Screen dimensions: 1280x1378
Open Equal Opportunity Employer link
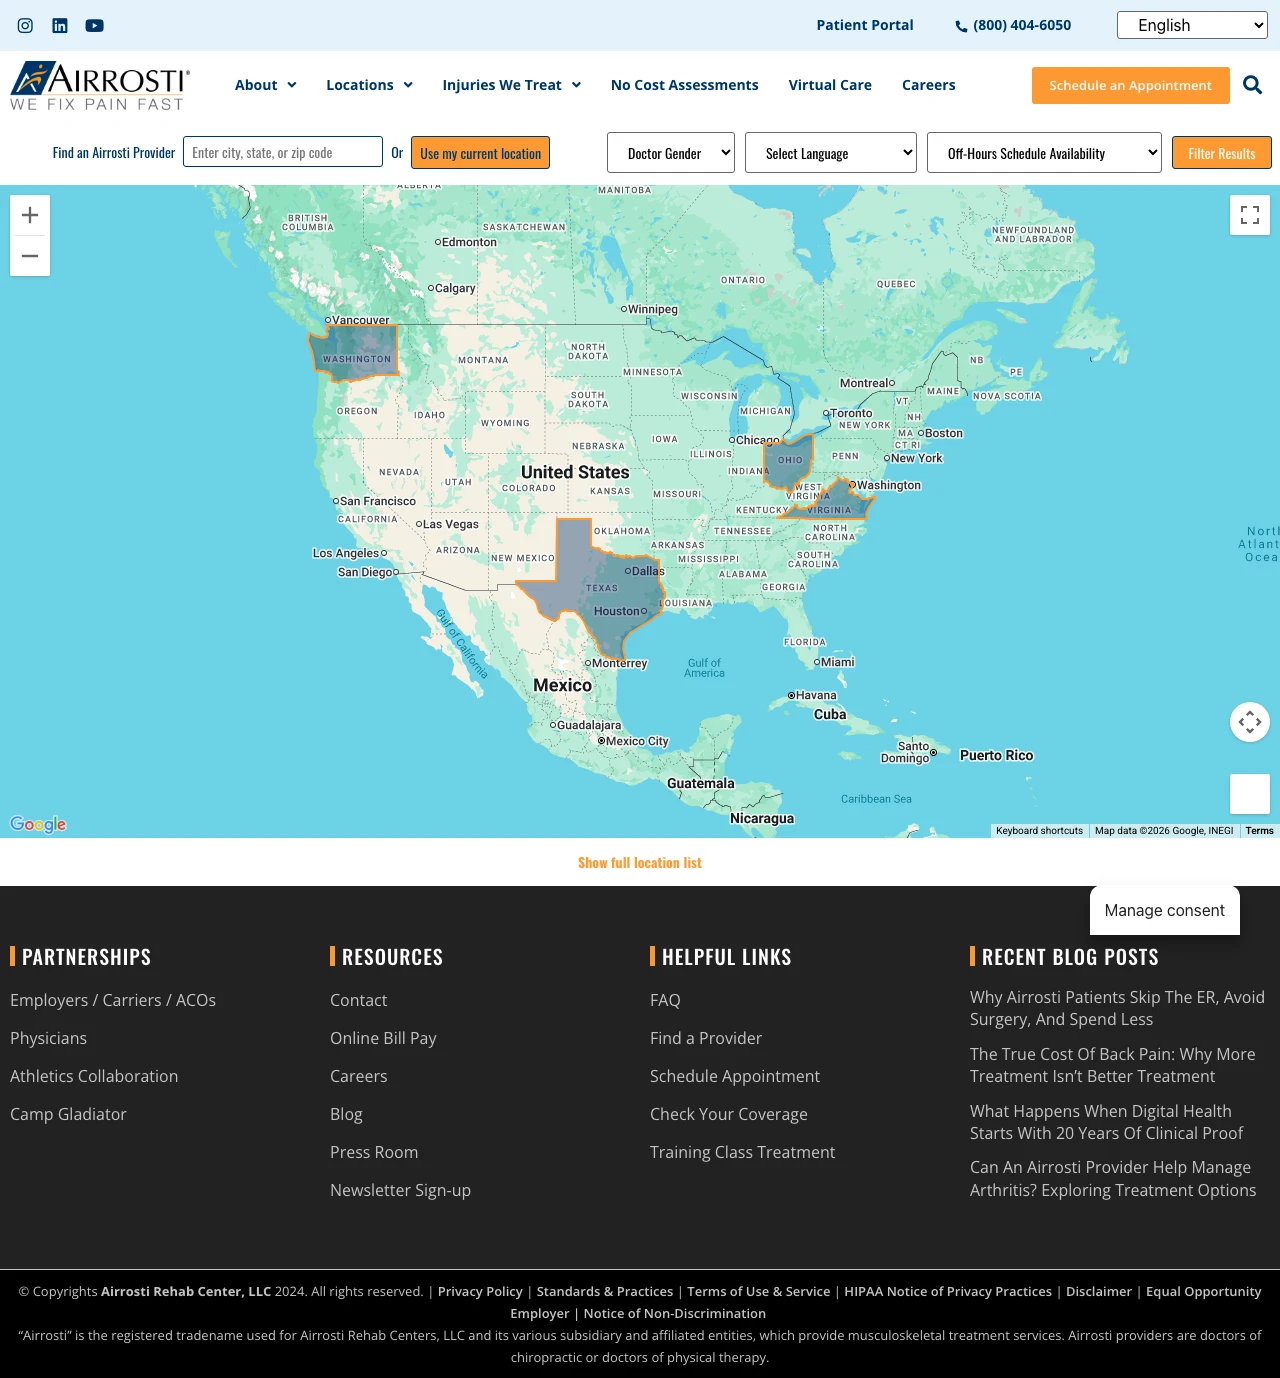coord(1204,1291)
